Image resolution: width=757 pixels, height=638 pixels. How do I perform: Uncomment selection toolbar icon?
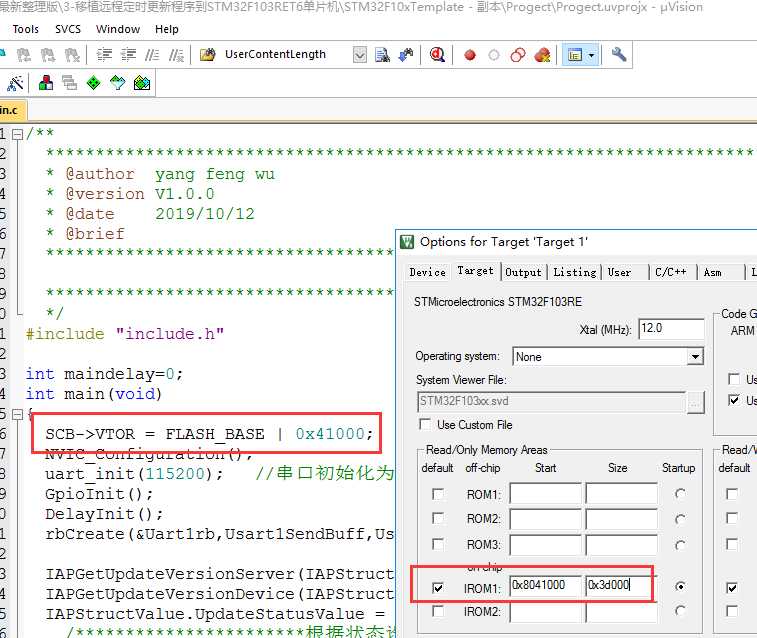point(176,55)
